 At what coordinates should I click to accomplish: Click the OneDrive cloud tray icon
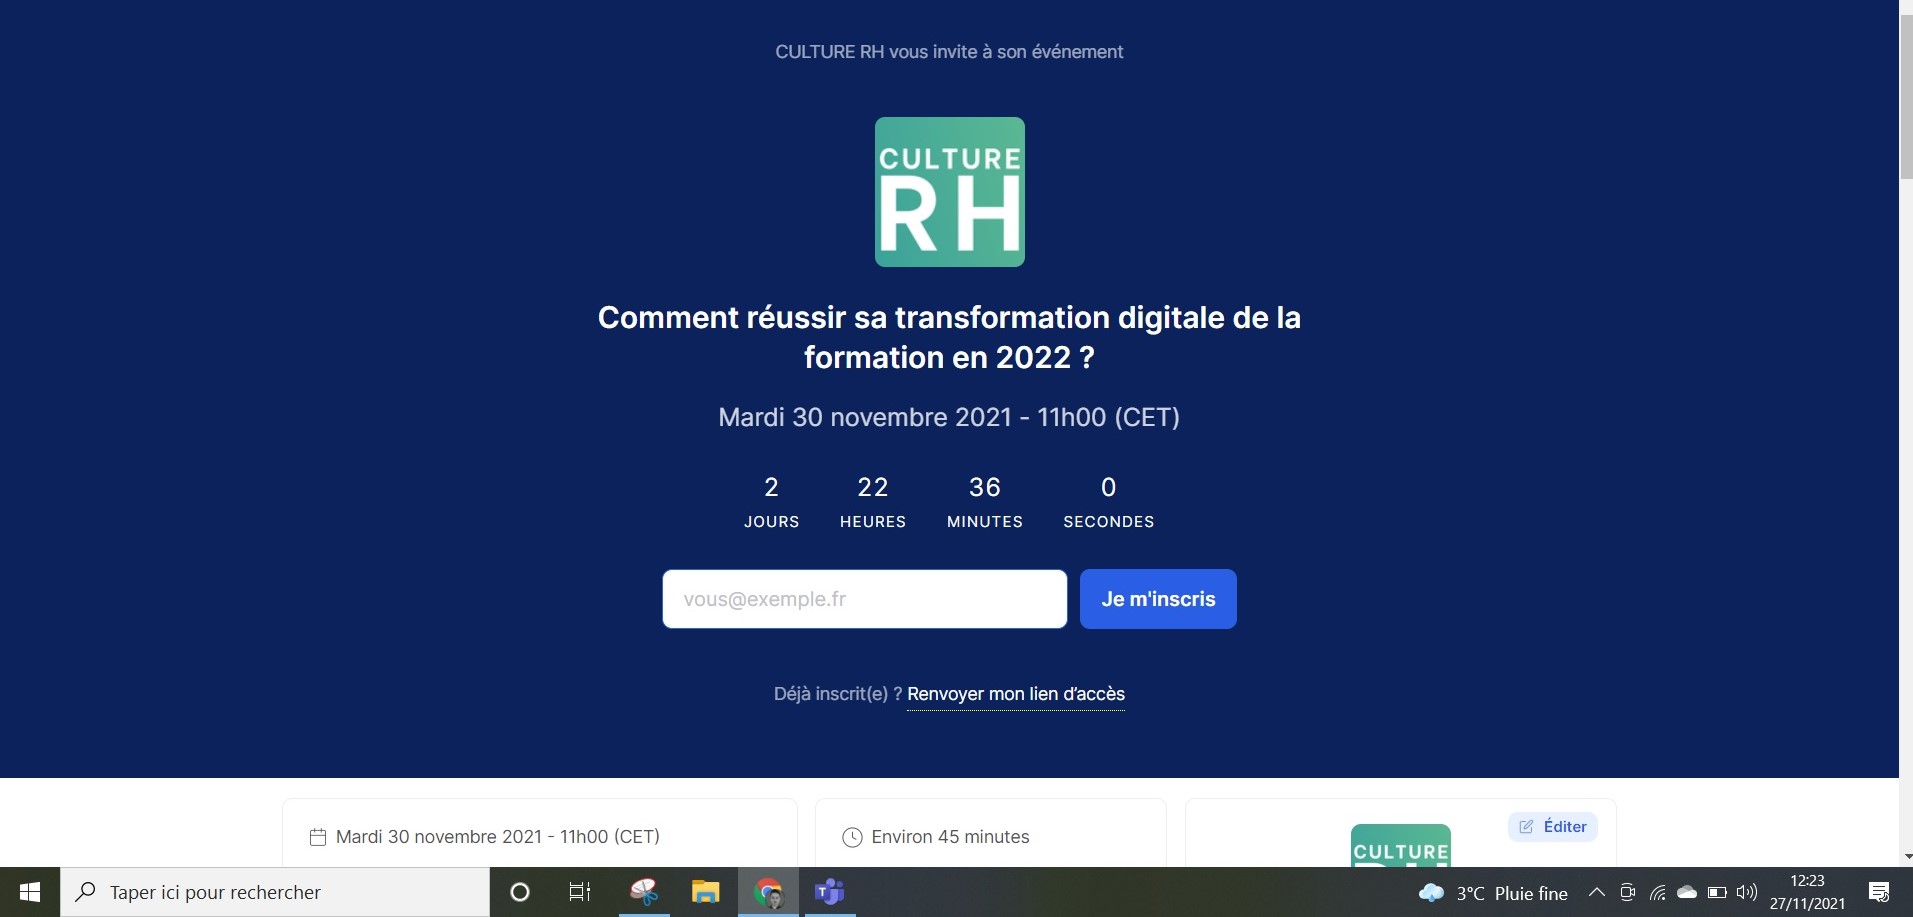tap(1687, 893)
